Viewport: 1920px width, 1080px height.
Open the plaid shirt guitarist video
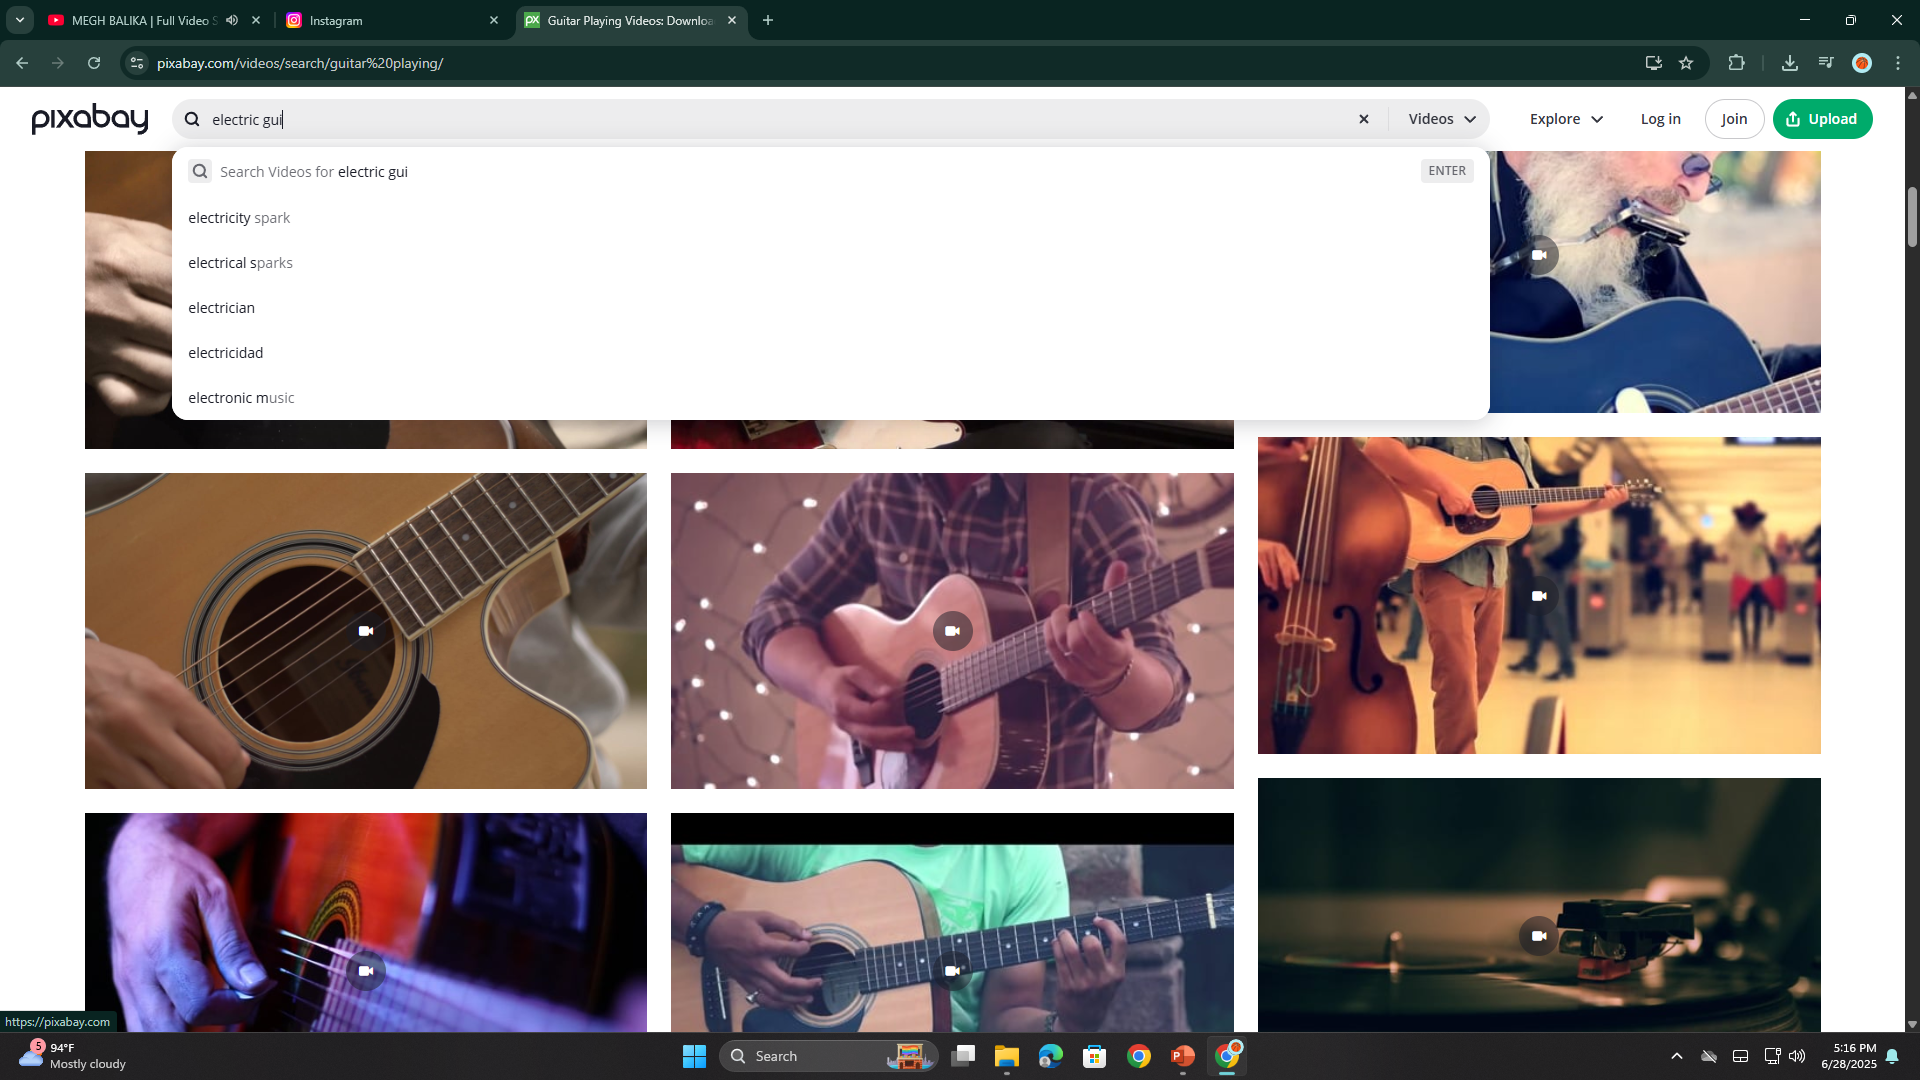(952, 631)
